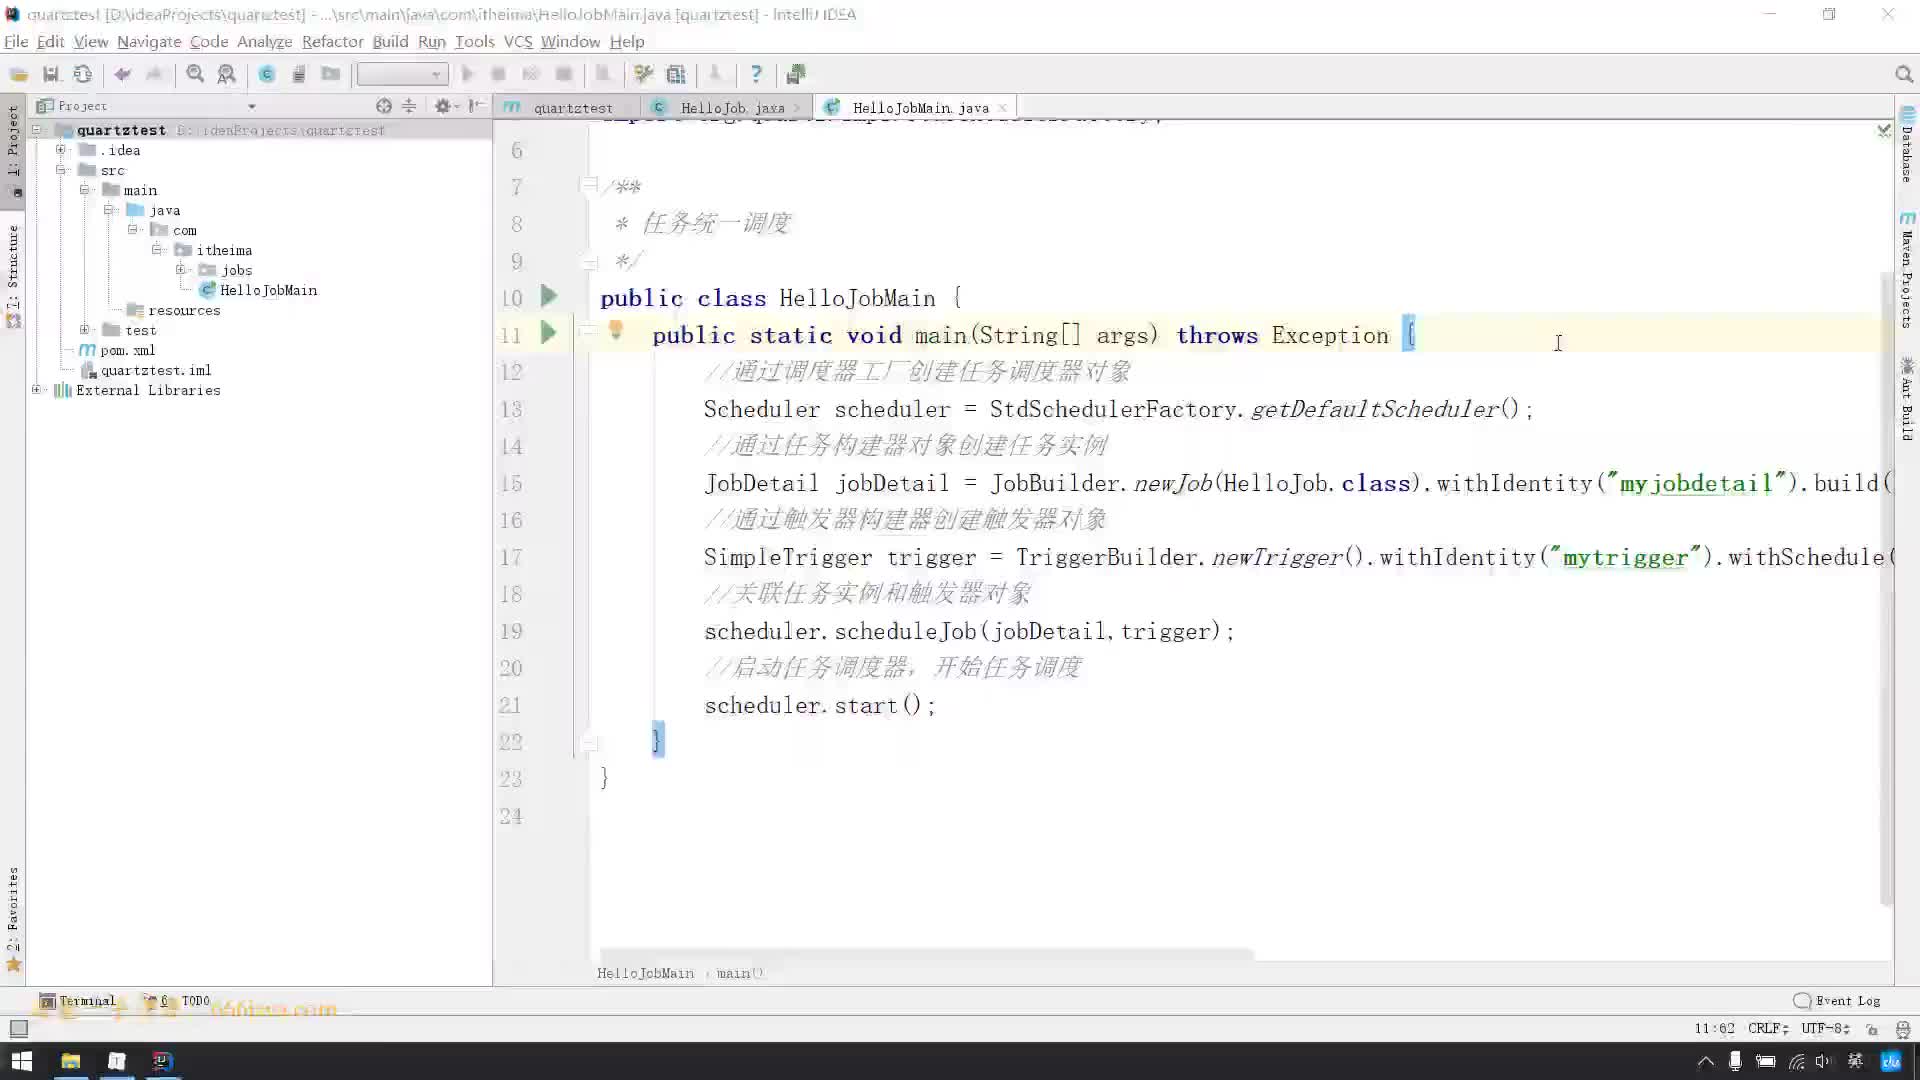Click the Synchronize toolbar icon
This screenshot has height=1080, width=1920.
[83, 74]
